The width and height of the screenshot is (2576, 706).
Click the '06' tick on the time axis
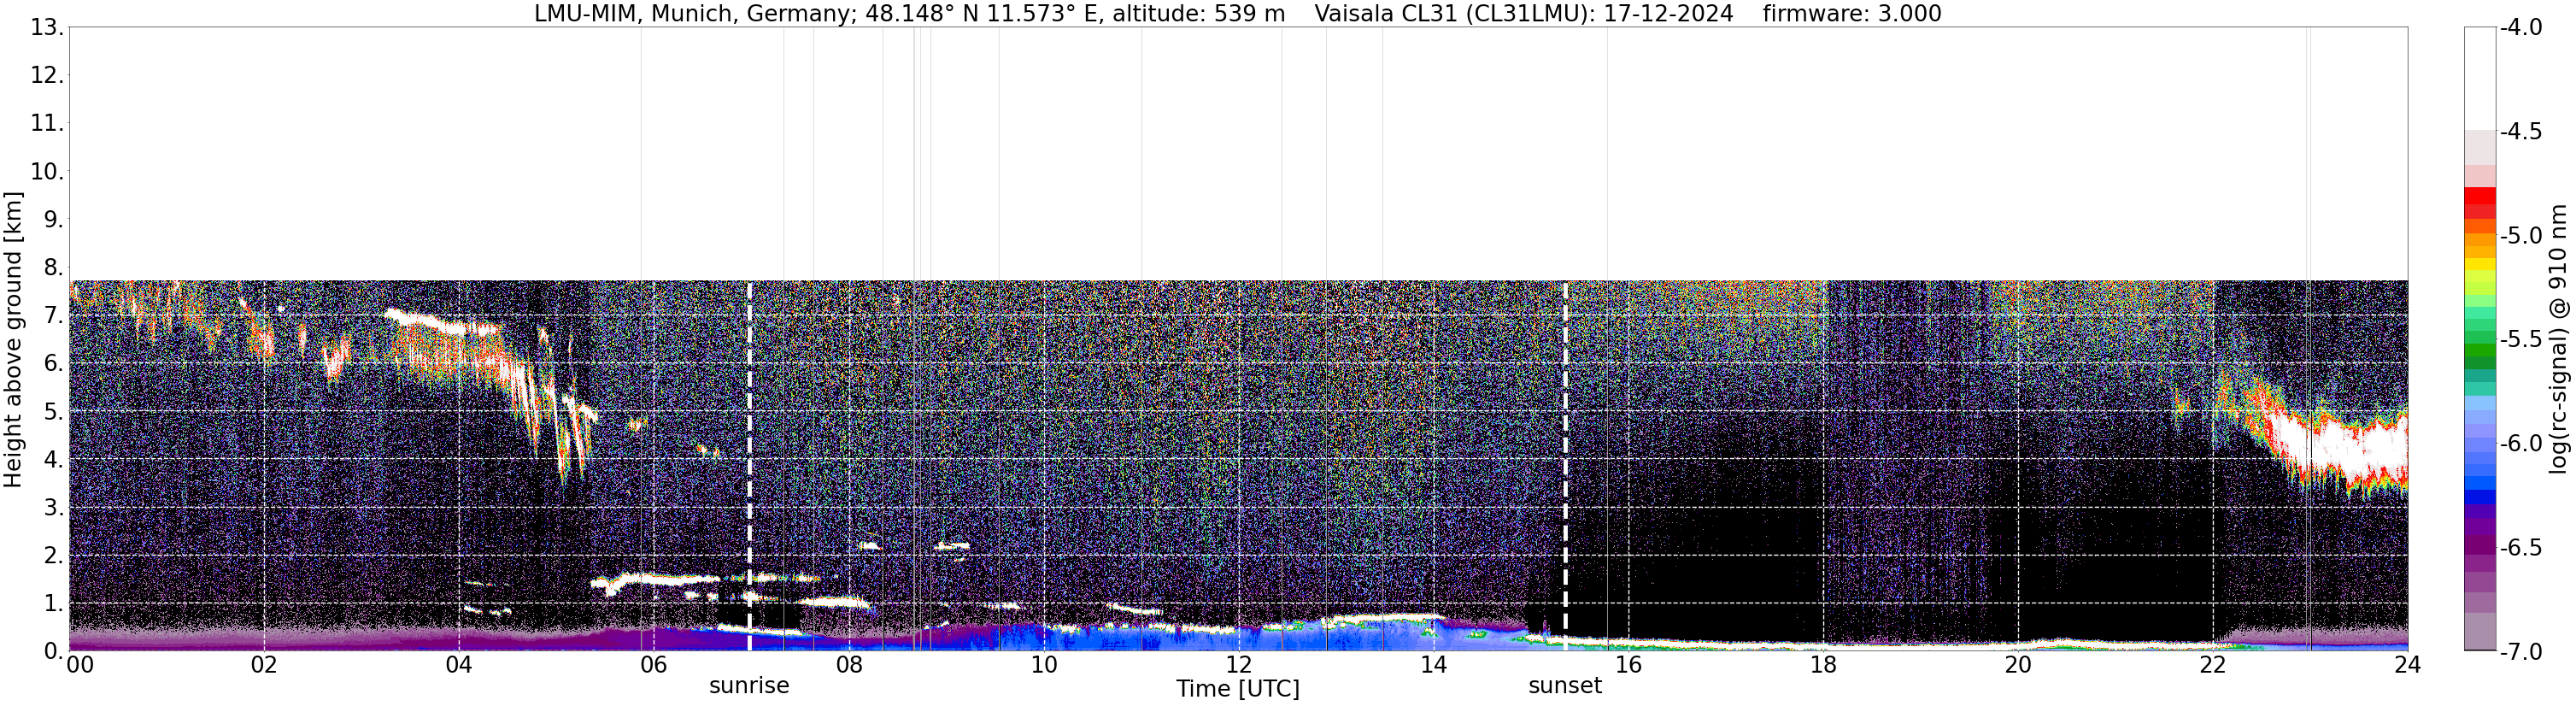(x=653, y=665)
